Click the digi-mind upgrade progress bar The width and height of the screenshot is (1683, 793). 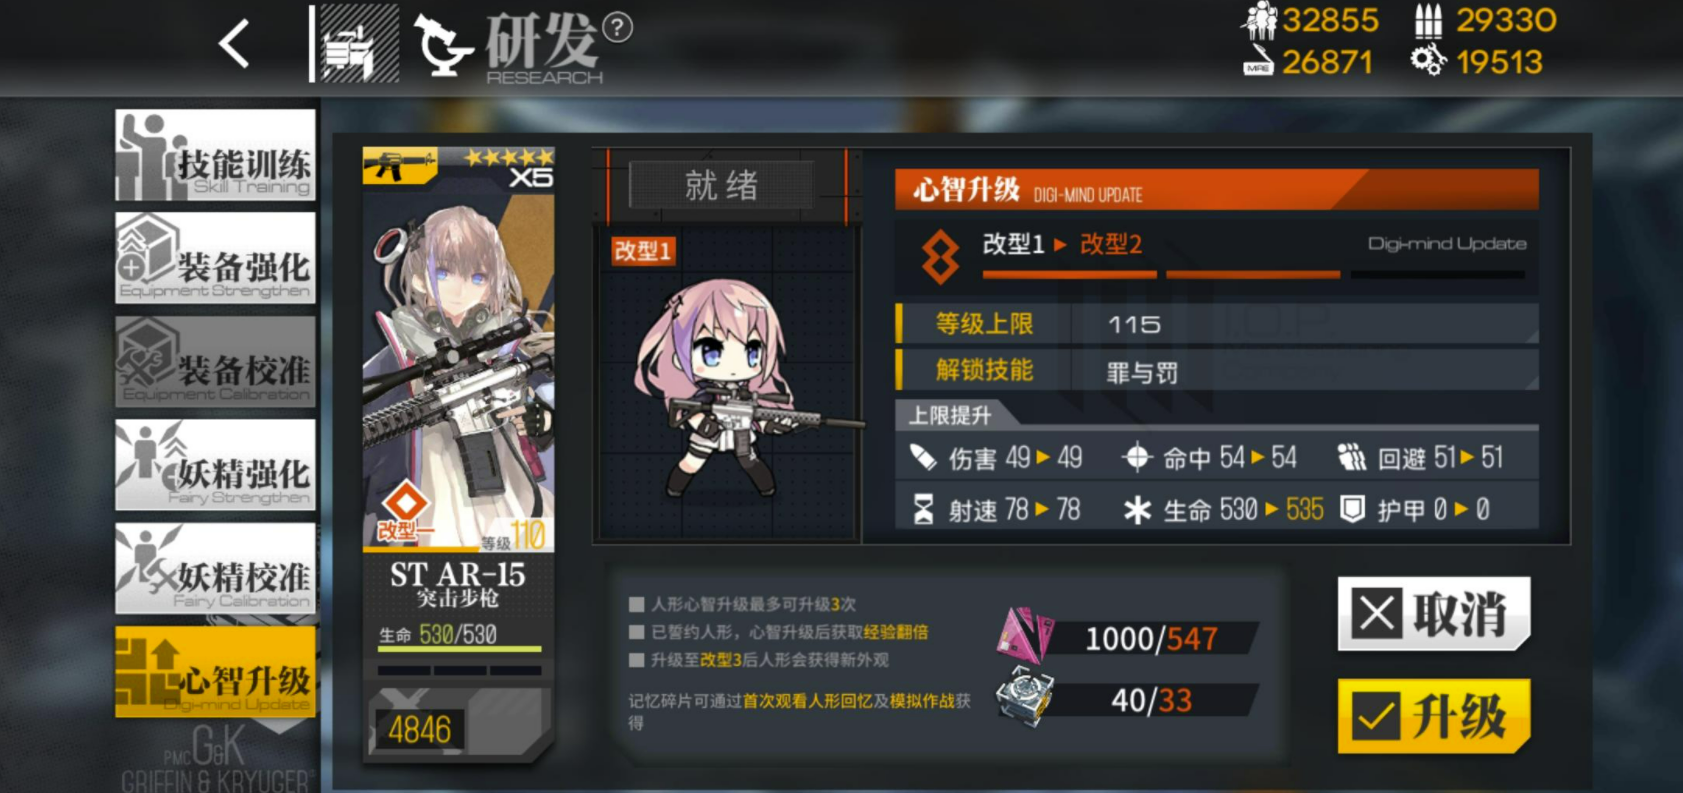point(1254,274)
